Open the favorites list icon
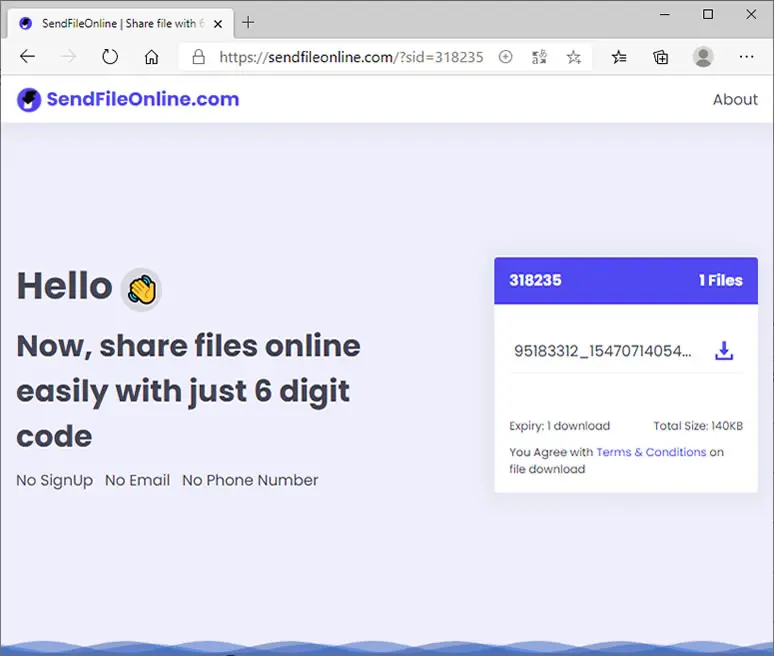This screenshot has height=656, width=775. [619, 57]
